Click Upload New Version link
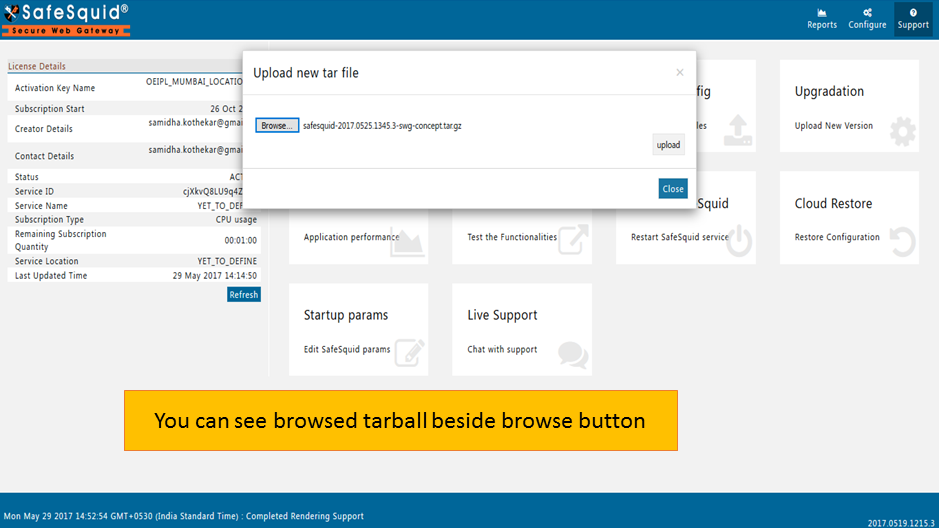The image size is (939, 528). [833, 126]
